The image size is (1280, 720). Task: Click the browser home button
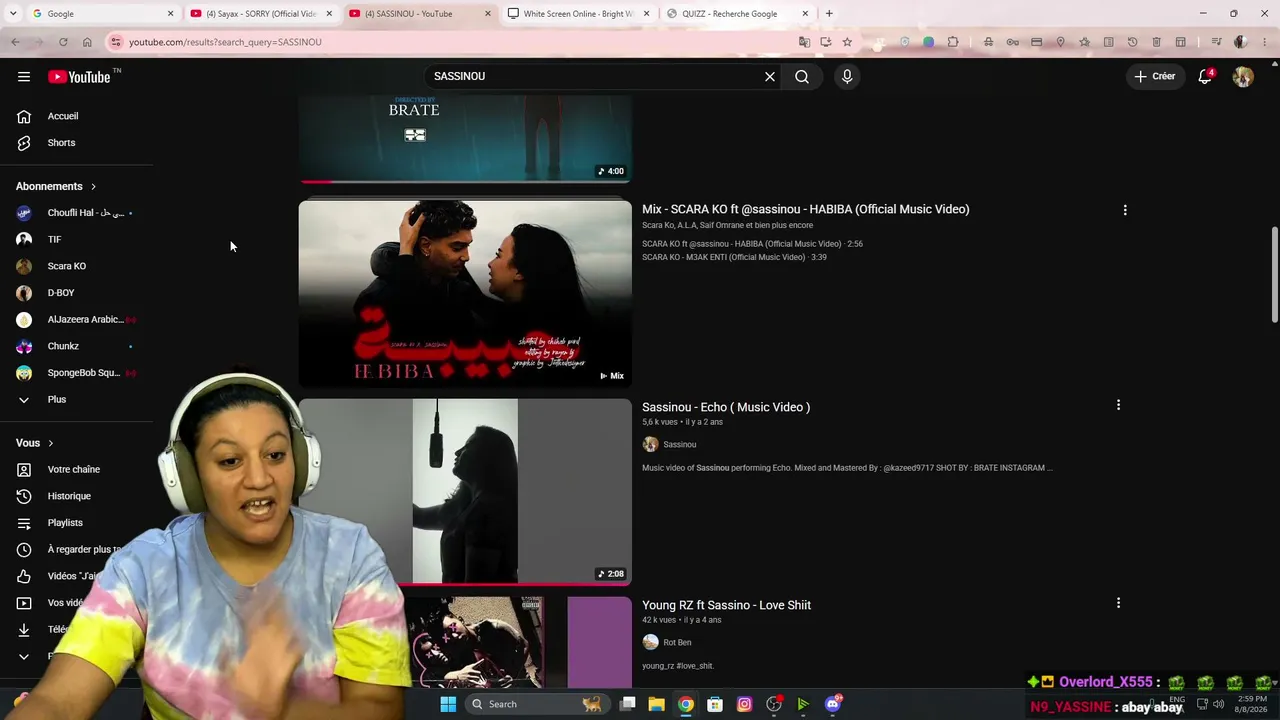click(87, 42)
